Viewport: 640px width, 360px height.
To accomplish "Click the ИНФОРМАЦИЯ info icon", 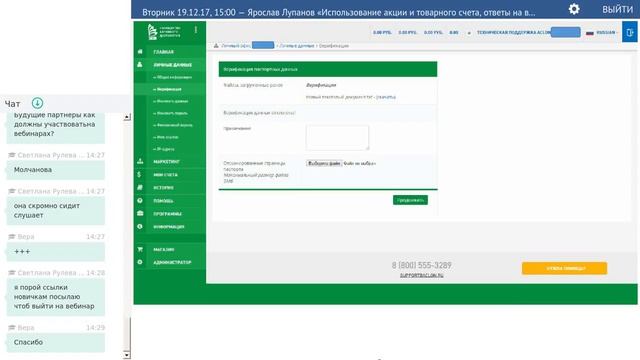I will (x=140, y=226).
